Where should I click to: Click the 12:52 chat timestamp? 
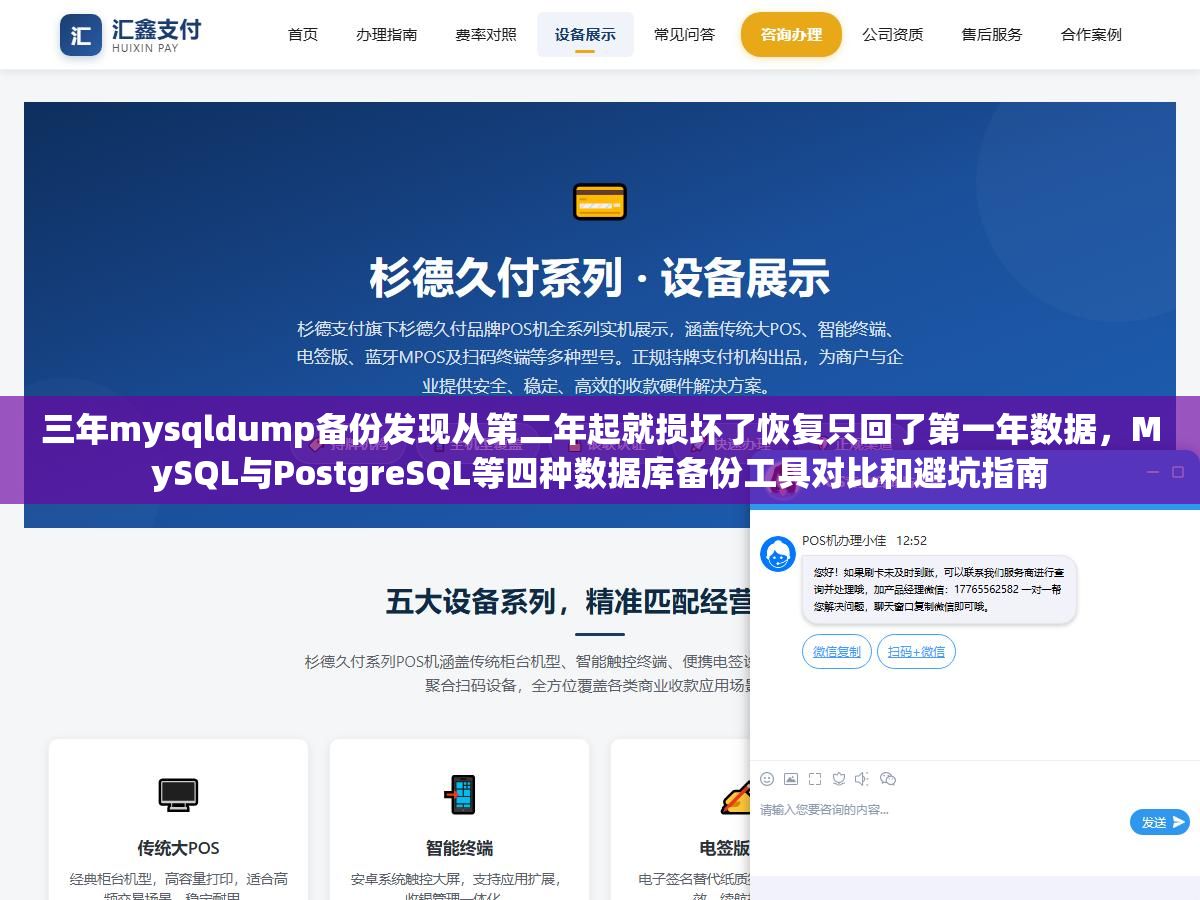pyautogui.click(x=911, y=540)
